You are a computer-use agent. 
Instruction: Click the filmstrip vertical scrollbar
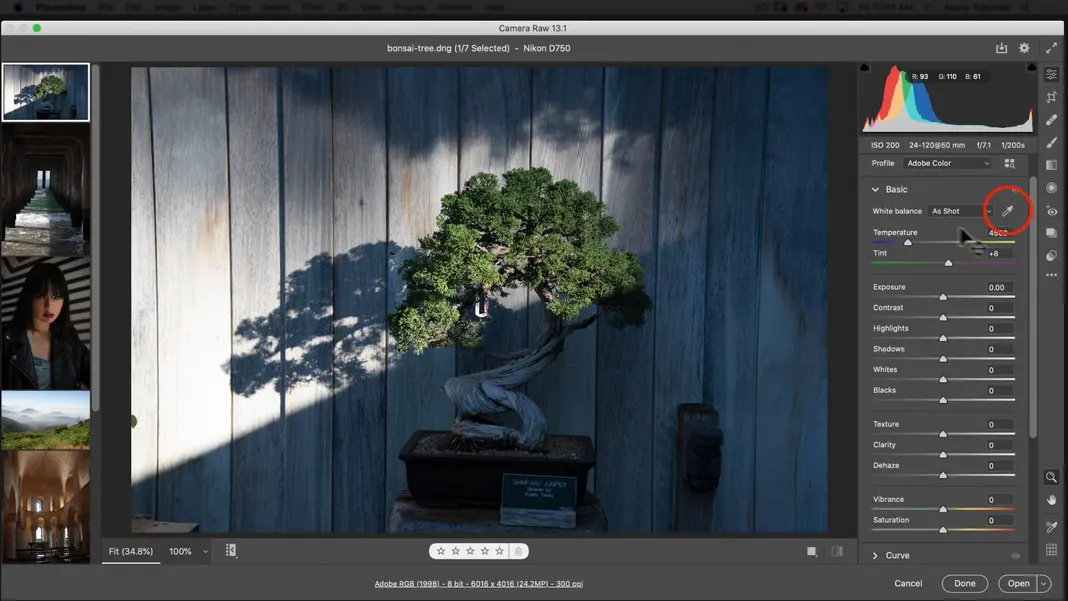pyautogui.click(x=96, y=238)
